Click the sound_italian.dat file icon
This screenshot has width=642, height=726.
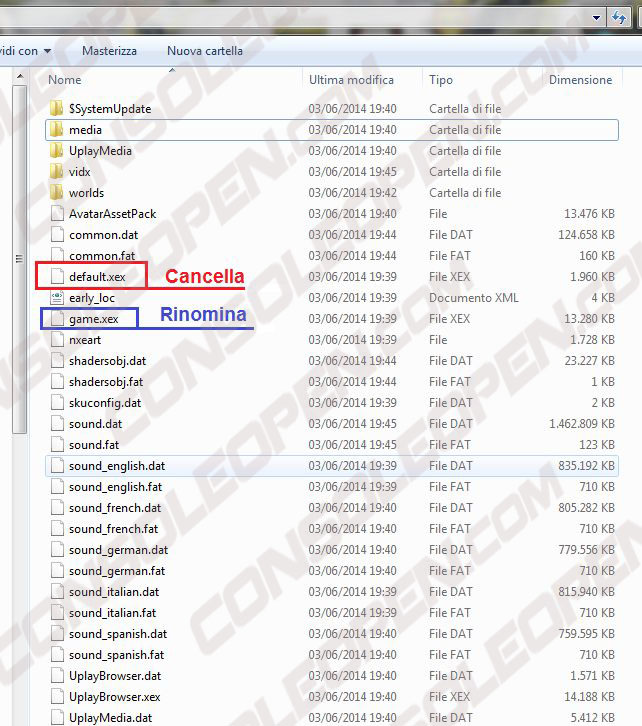[x=57, y=592]
